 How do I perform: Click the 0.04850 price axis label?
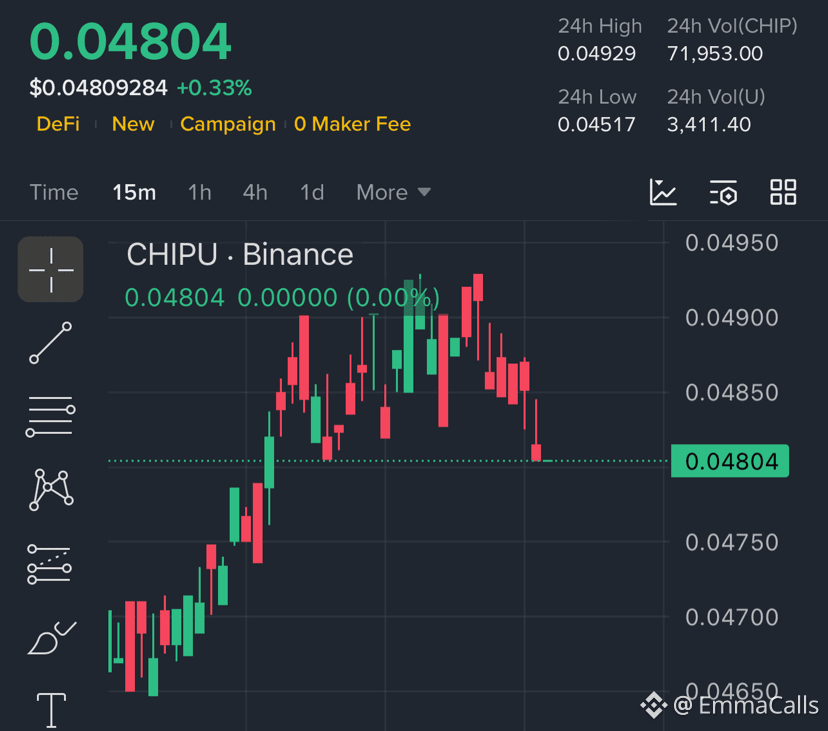click(x=732, y=392)
